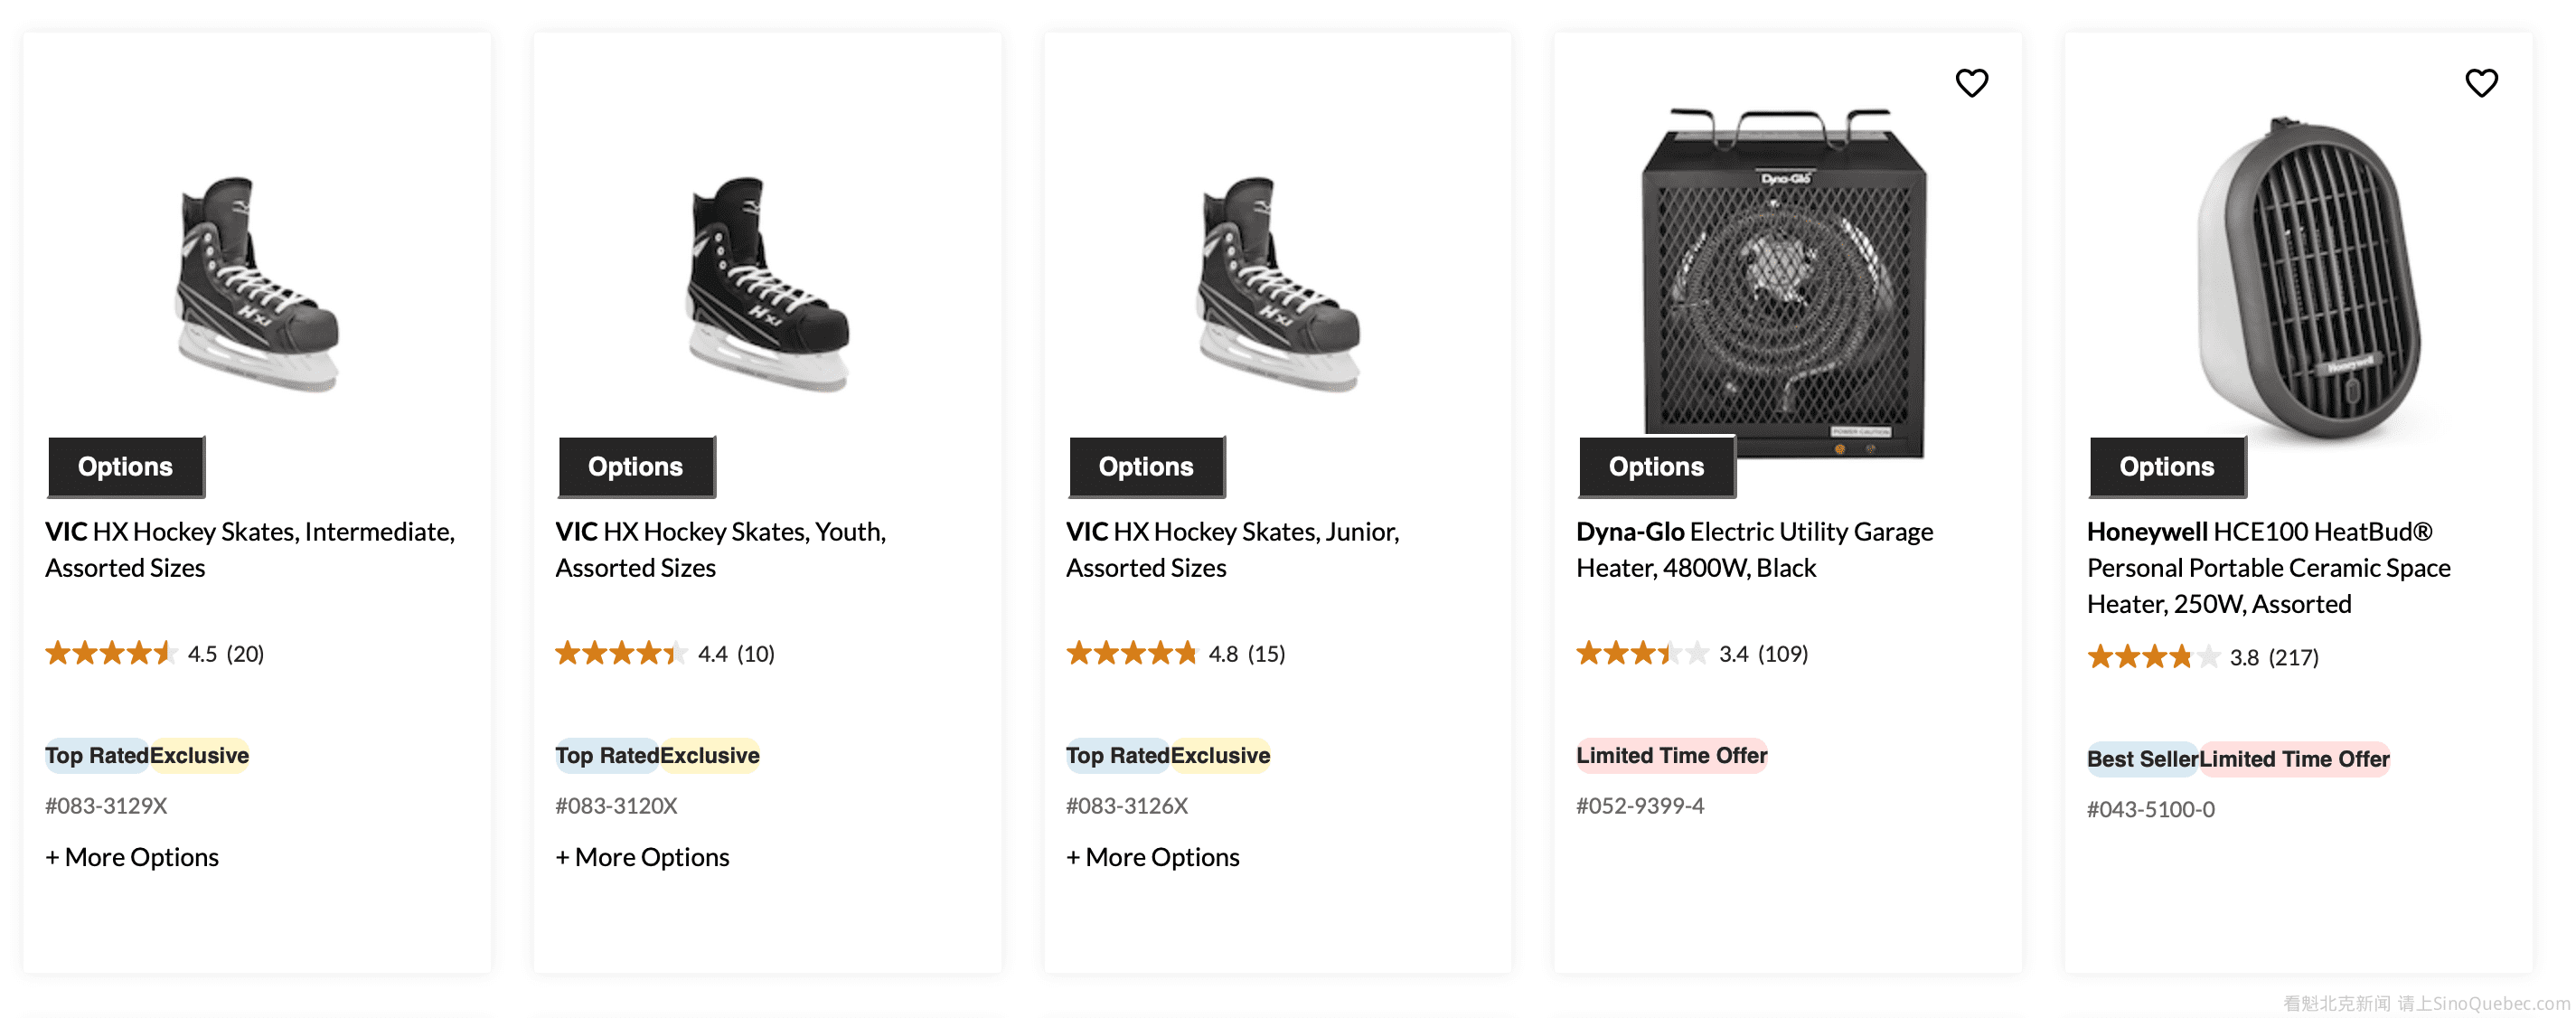Click heart icon on Honeywell HeatBud heater
Screen dimensions: 2576x1018
[x=2481, y=83]
